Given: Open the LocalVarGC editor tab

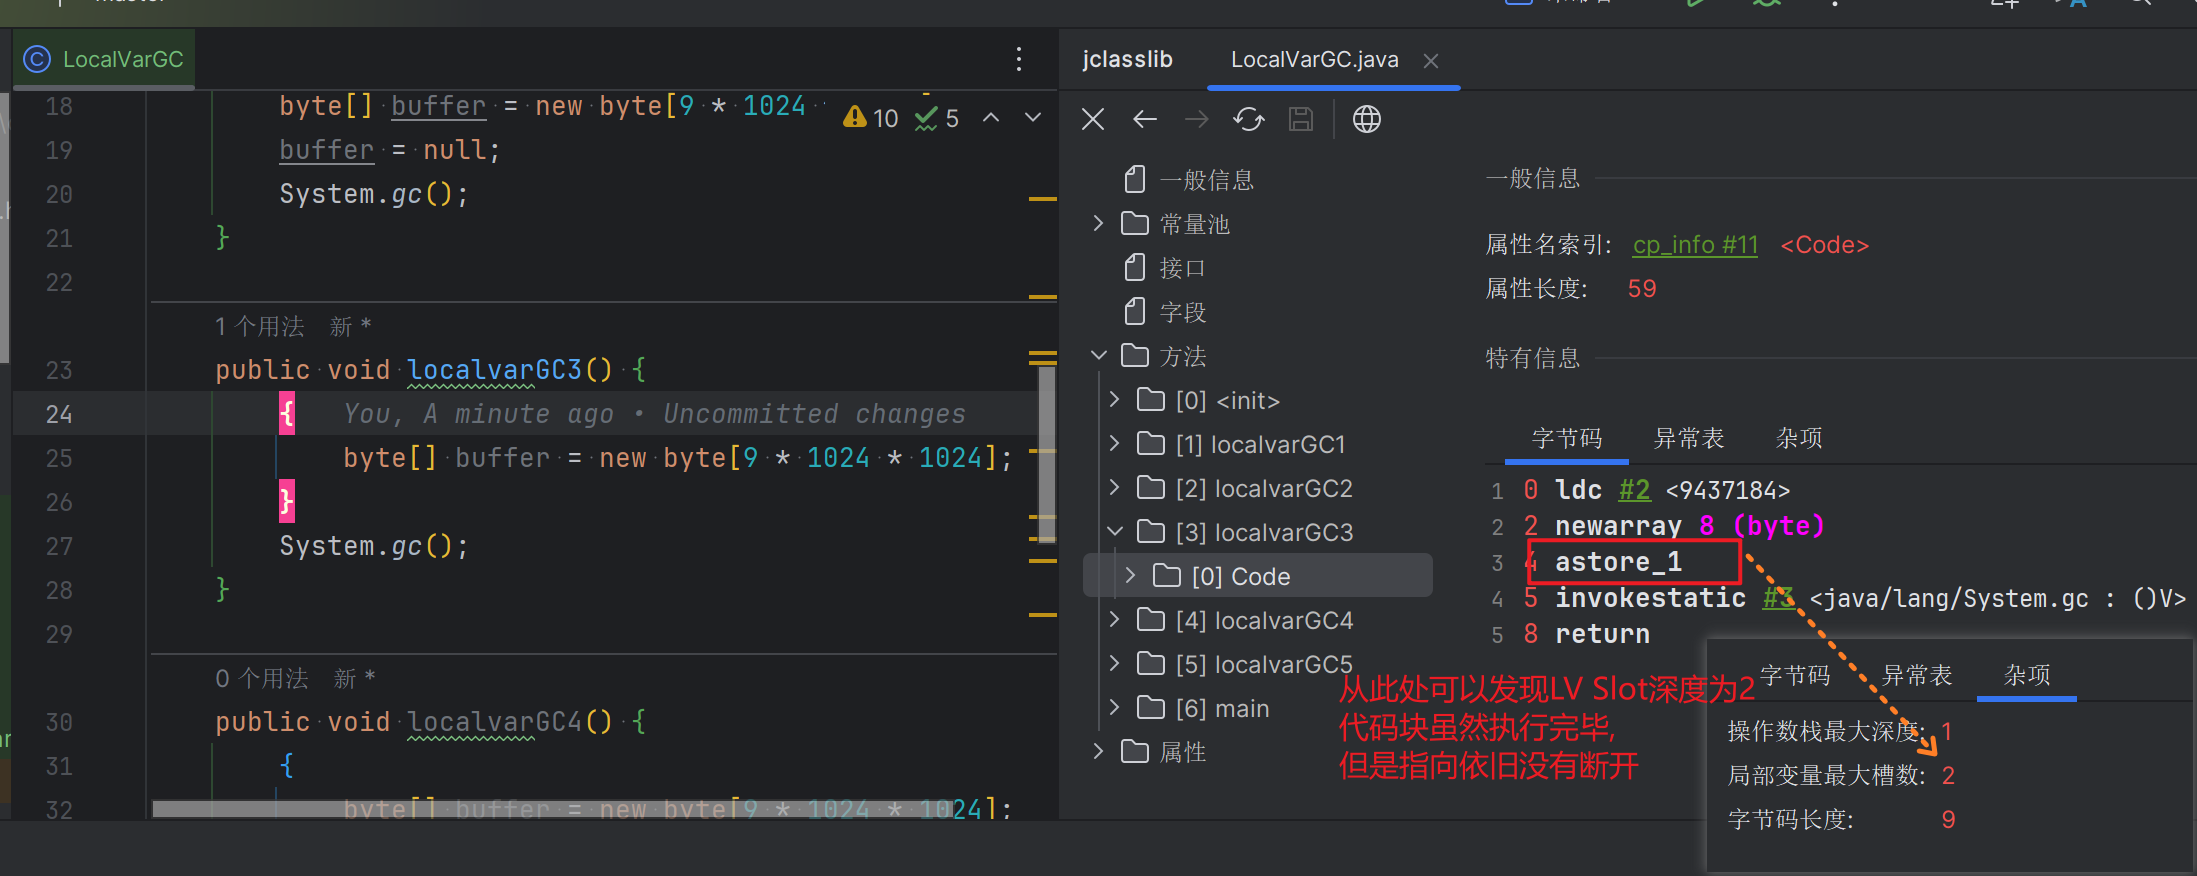Looking at the screenshot, I should pyautogui.click(x=104, y=59).
